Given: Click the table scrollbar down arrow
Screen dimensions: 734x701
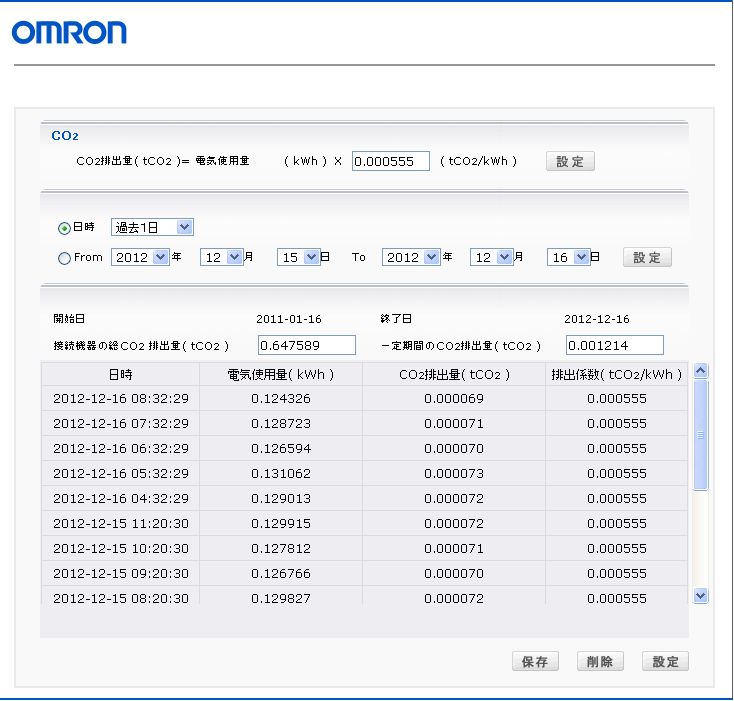Looking at the screenshot, I should click(700, 595).
